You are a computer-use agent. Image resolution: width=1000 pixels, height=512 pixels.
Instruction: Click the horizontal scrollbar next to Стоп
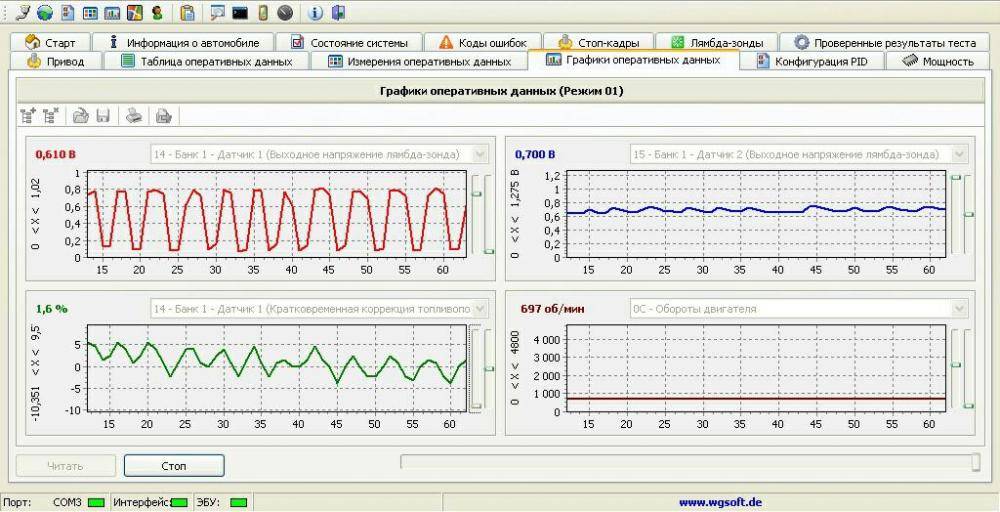pyautogui.click(x=690, y=461)
